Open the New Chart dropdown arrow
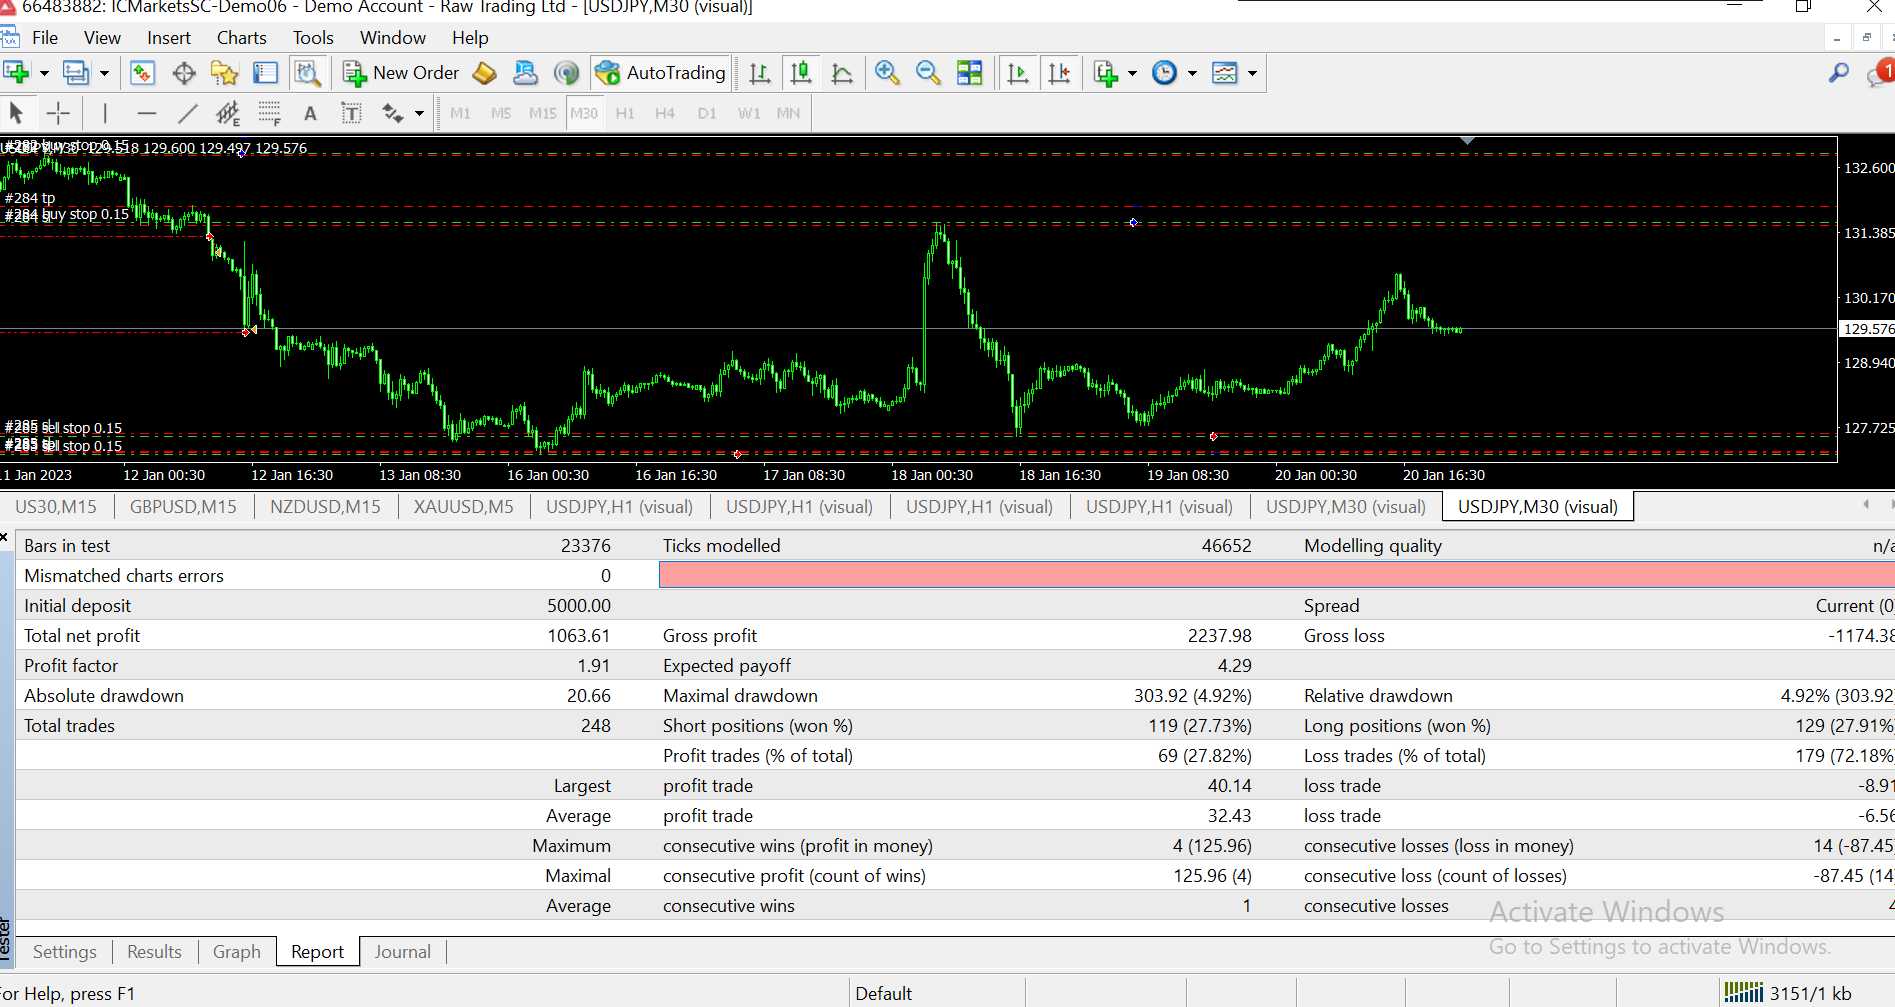 pos(43,73)
